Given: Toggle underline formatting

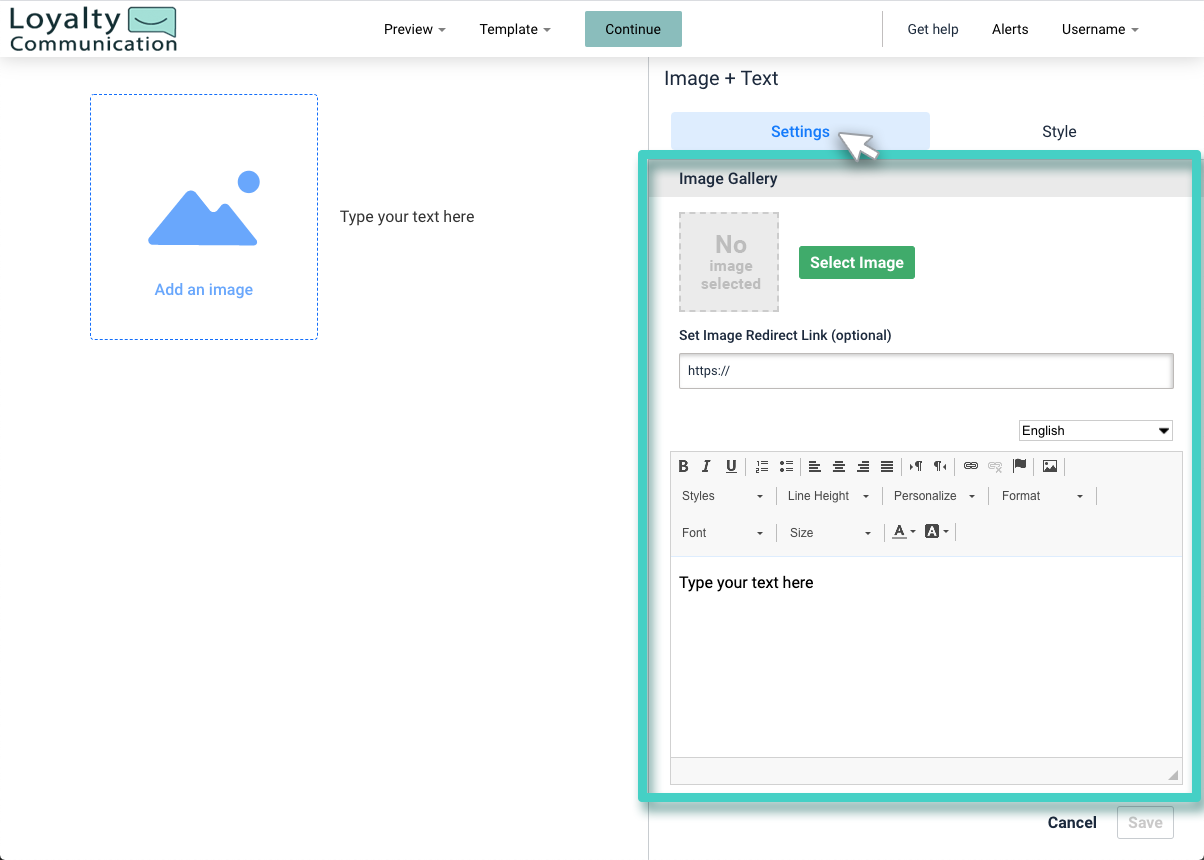Looking at the screenshot, I should click(x=731, y=466).
